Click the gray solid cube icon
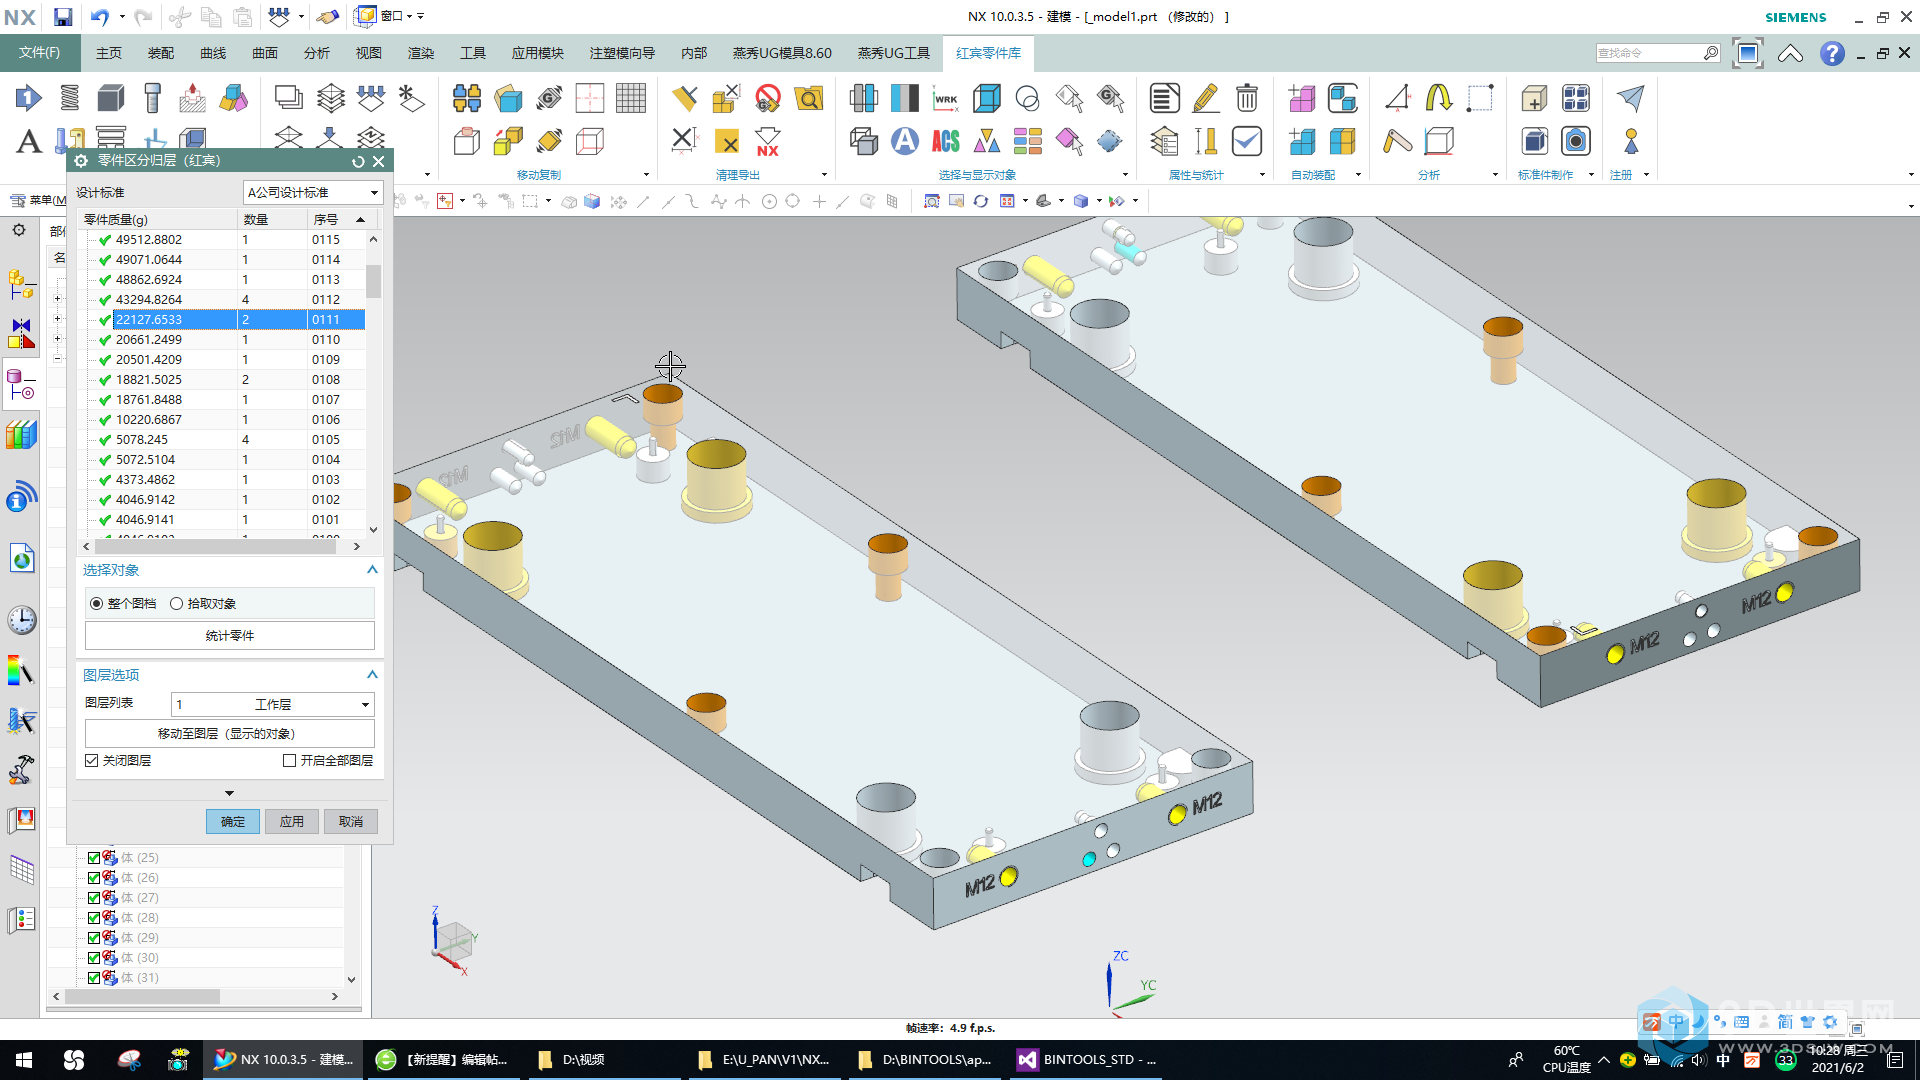1920x1080 pixels. 111,98
